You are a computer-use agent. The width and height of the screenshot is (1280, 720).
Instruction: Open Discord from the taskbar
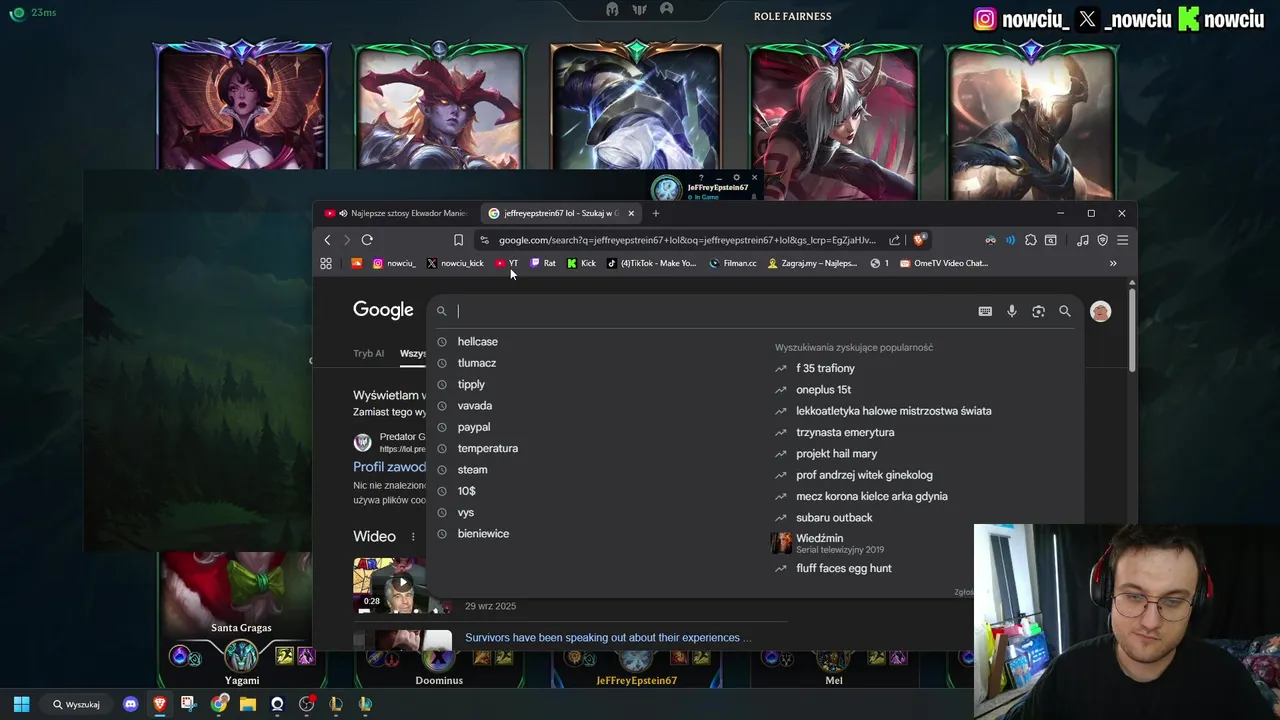[130, 704]
